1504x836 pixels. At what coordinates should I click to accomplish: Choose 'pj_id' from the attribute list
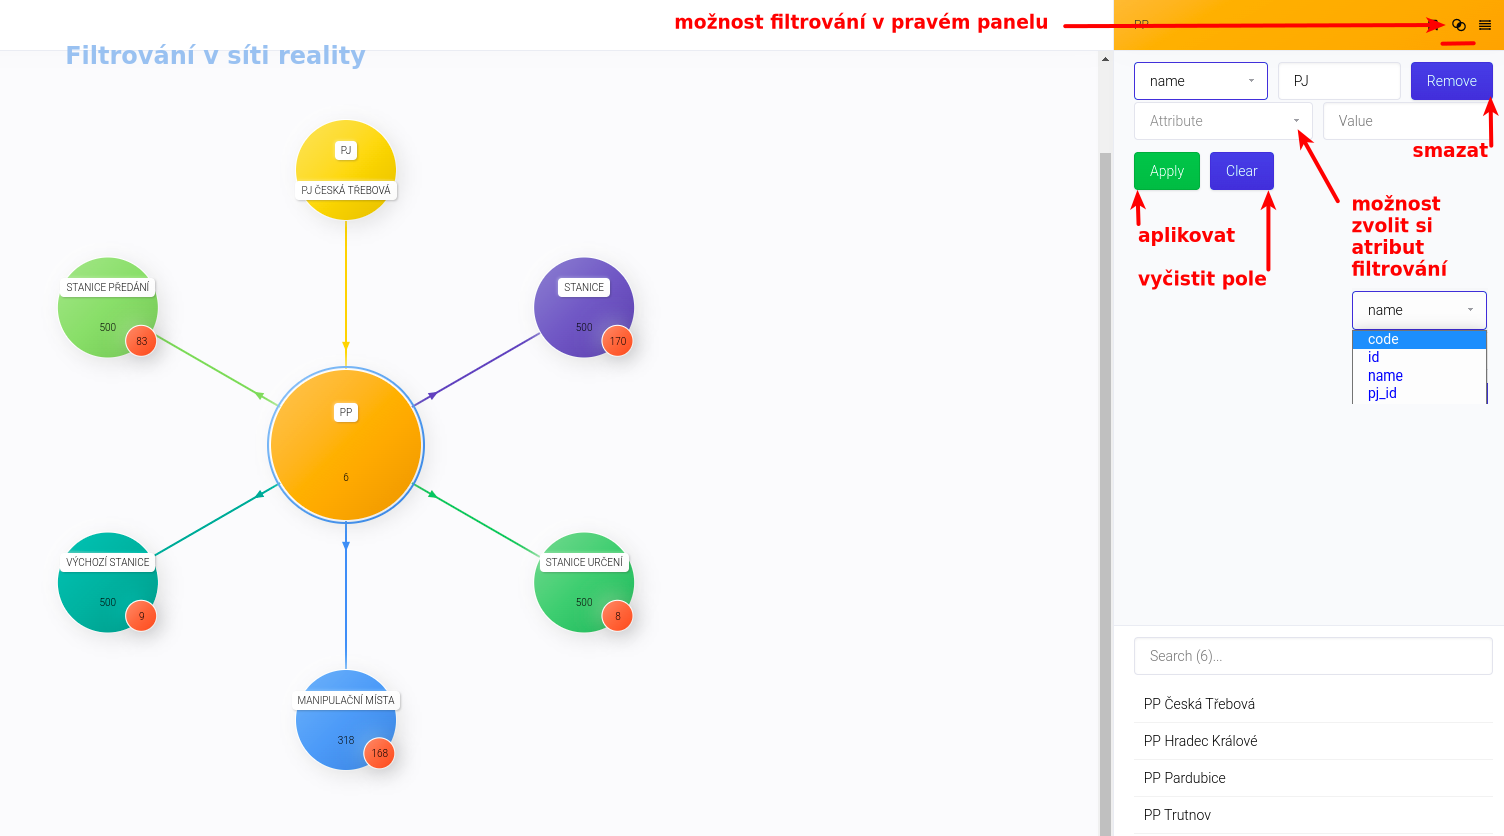(1382, 393)
